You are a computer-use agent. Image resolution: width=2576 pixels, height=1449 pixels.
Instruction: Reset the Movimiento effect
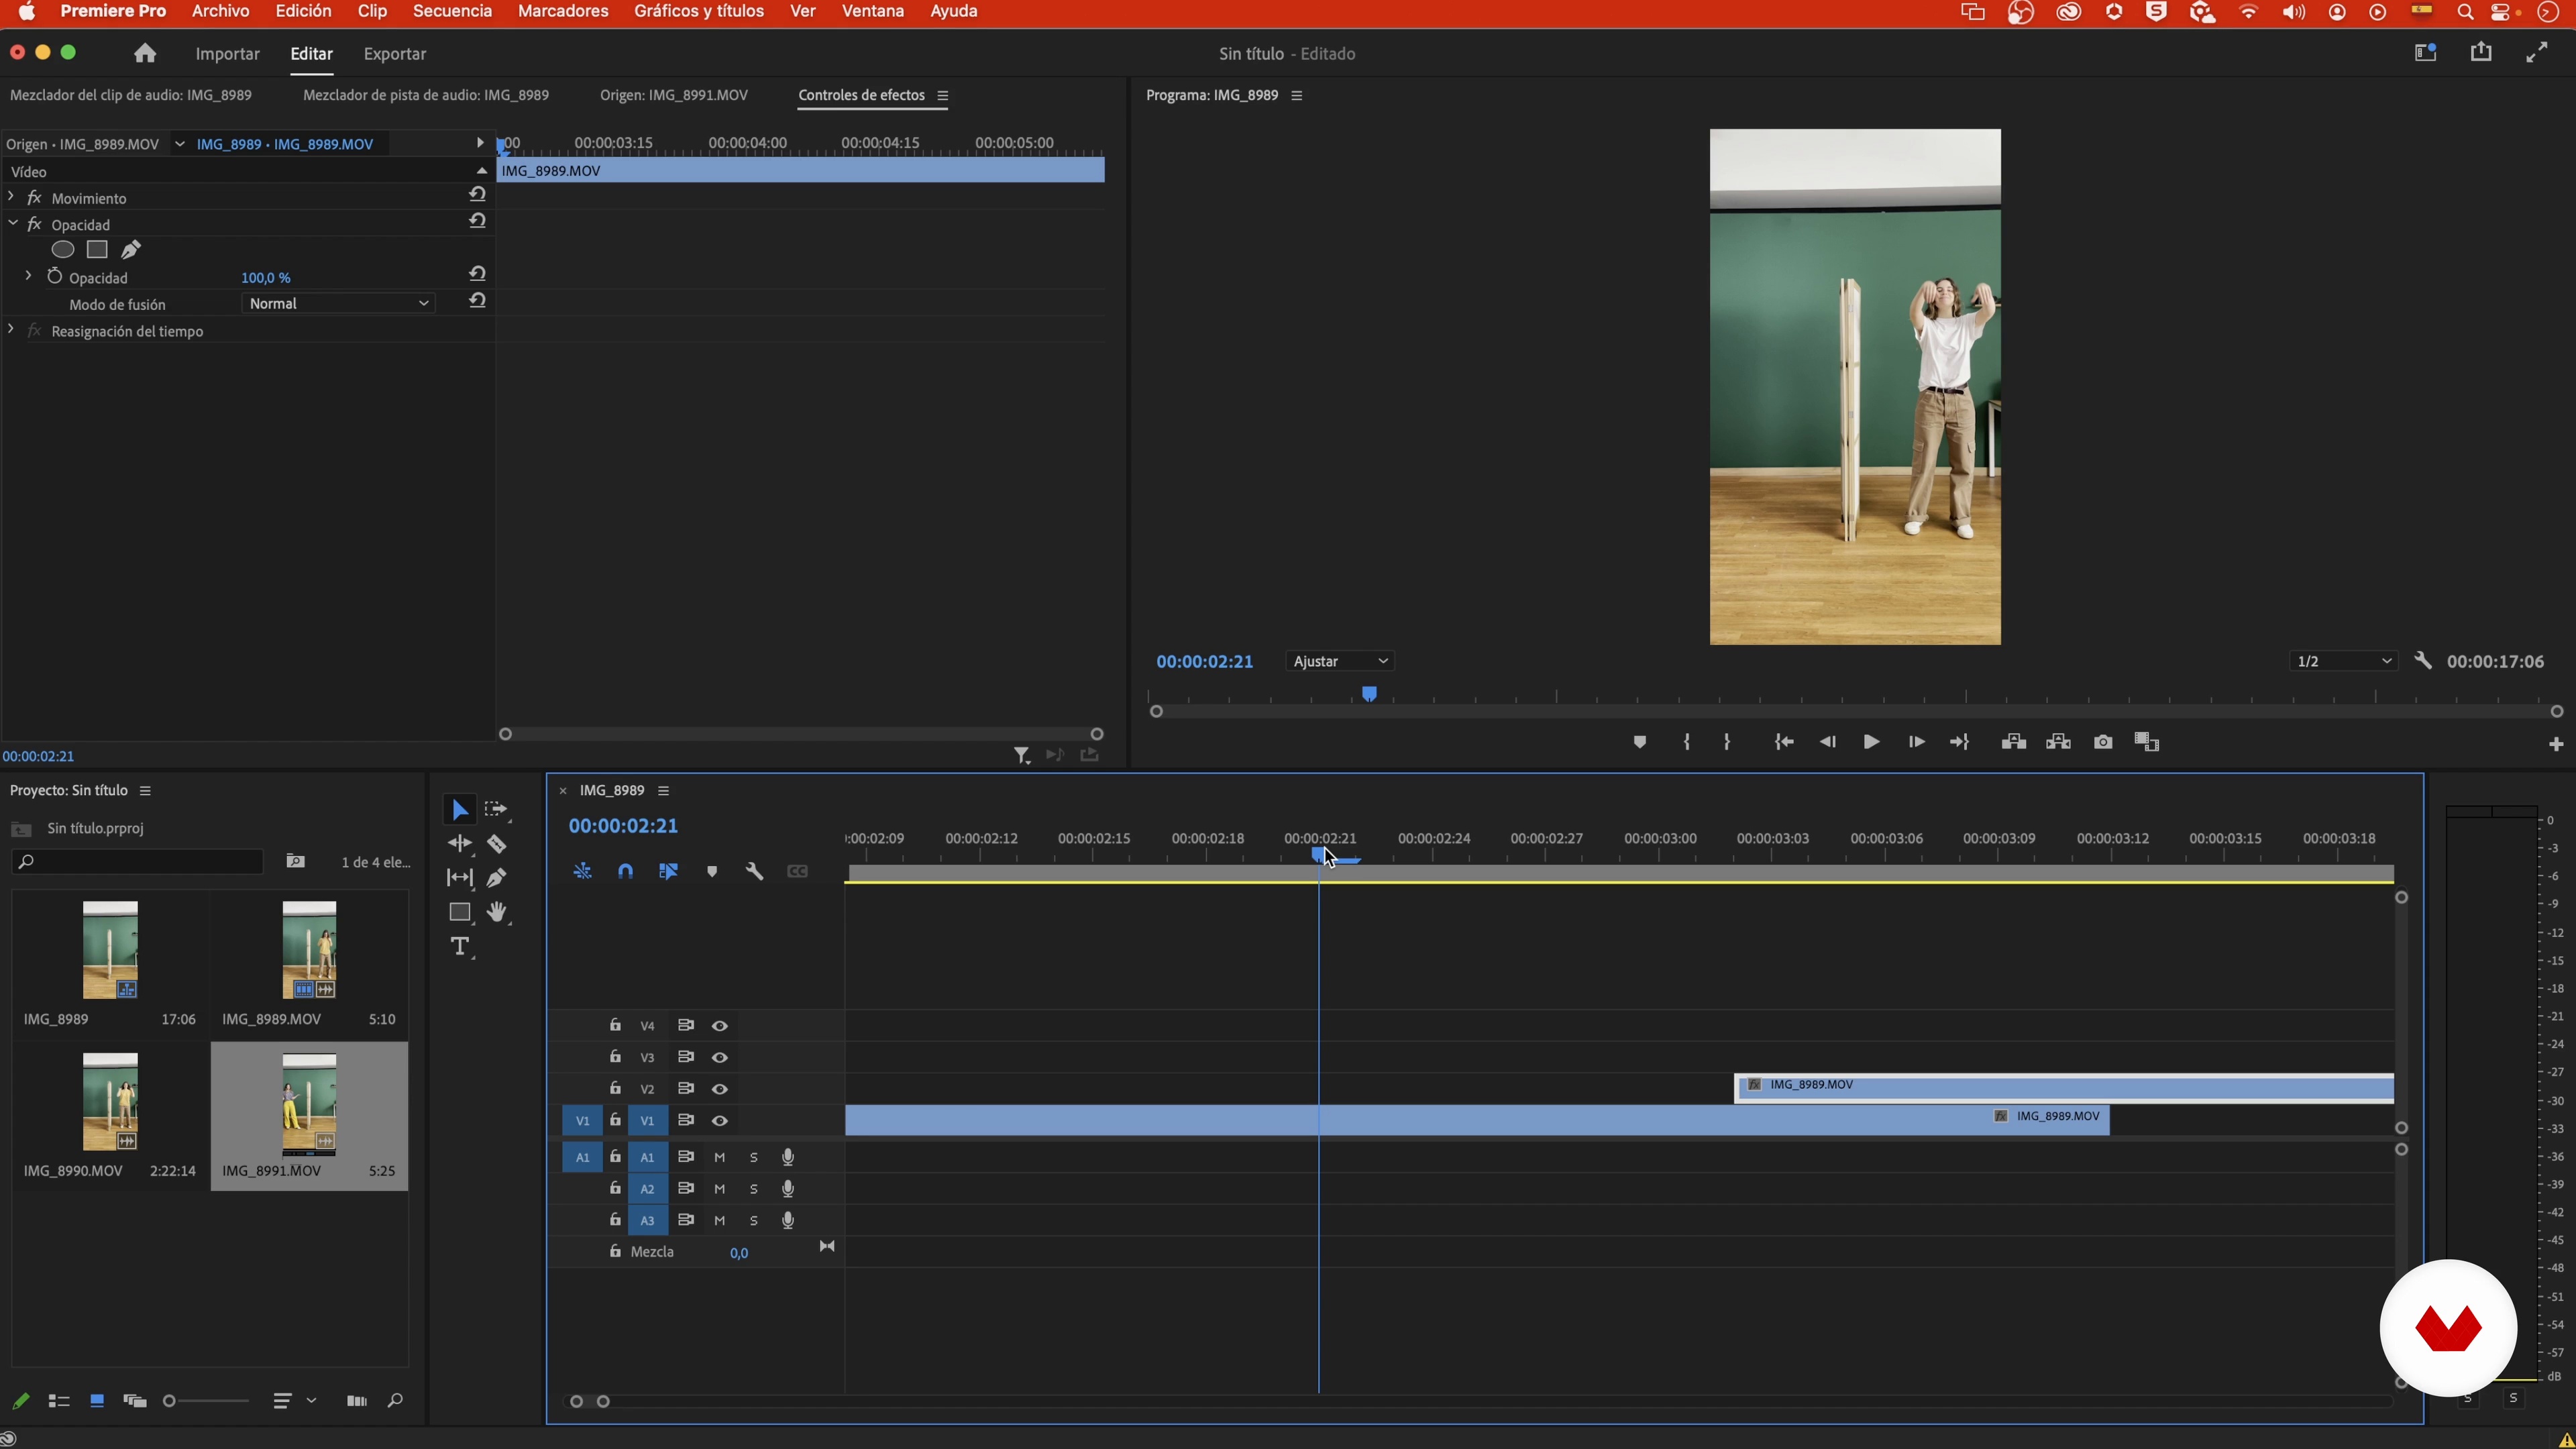(x=477, y=195)
